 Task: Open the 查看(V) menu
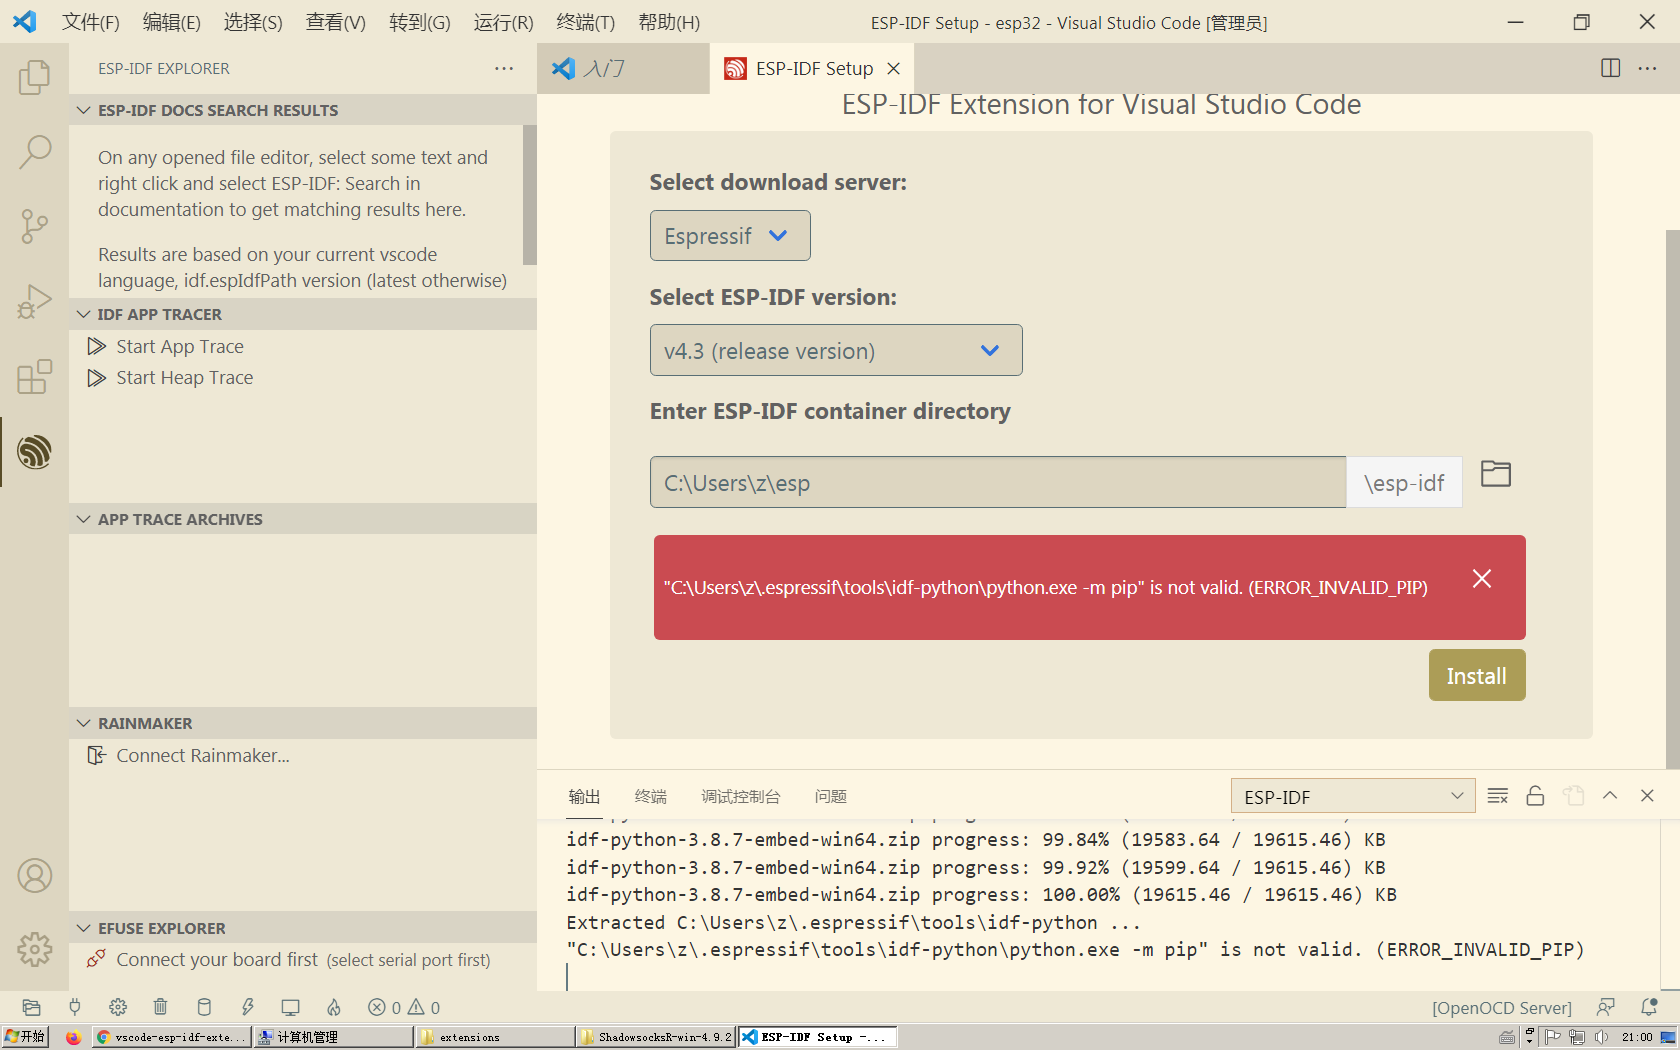[335, 22]
